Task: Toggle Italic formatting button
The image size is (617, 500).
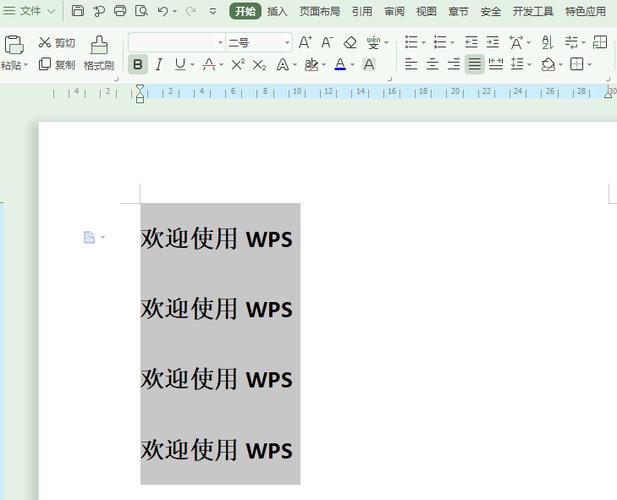Action: click(x=159, y=64)
